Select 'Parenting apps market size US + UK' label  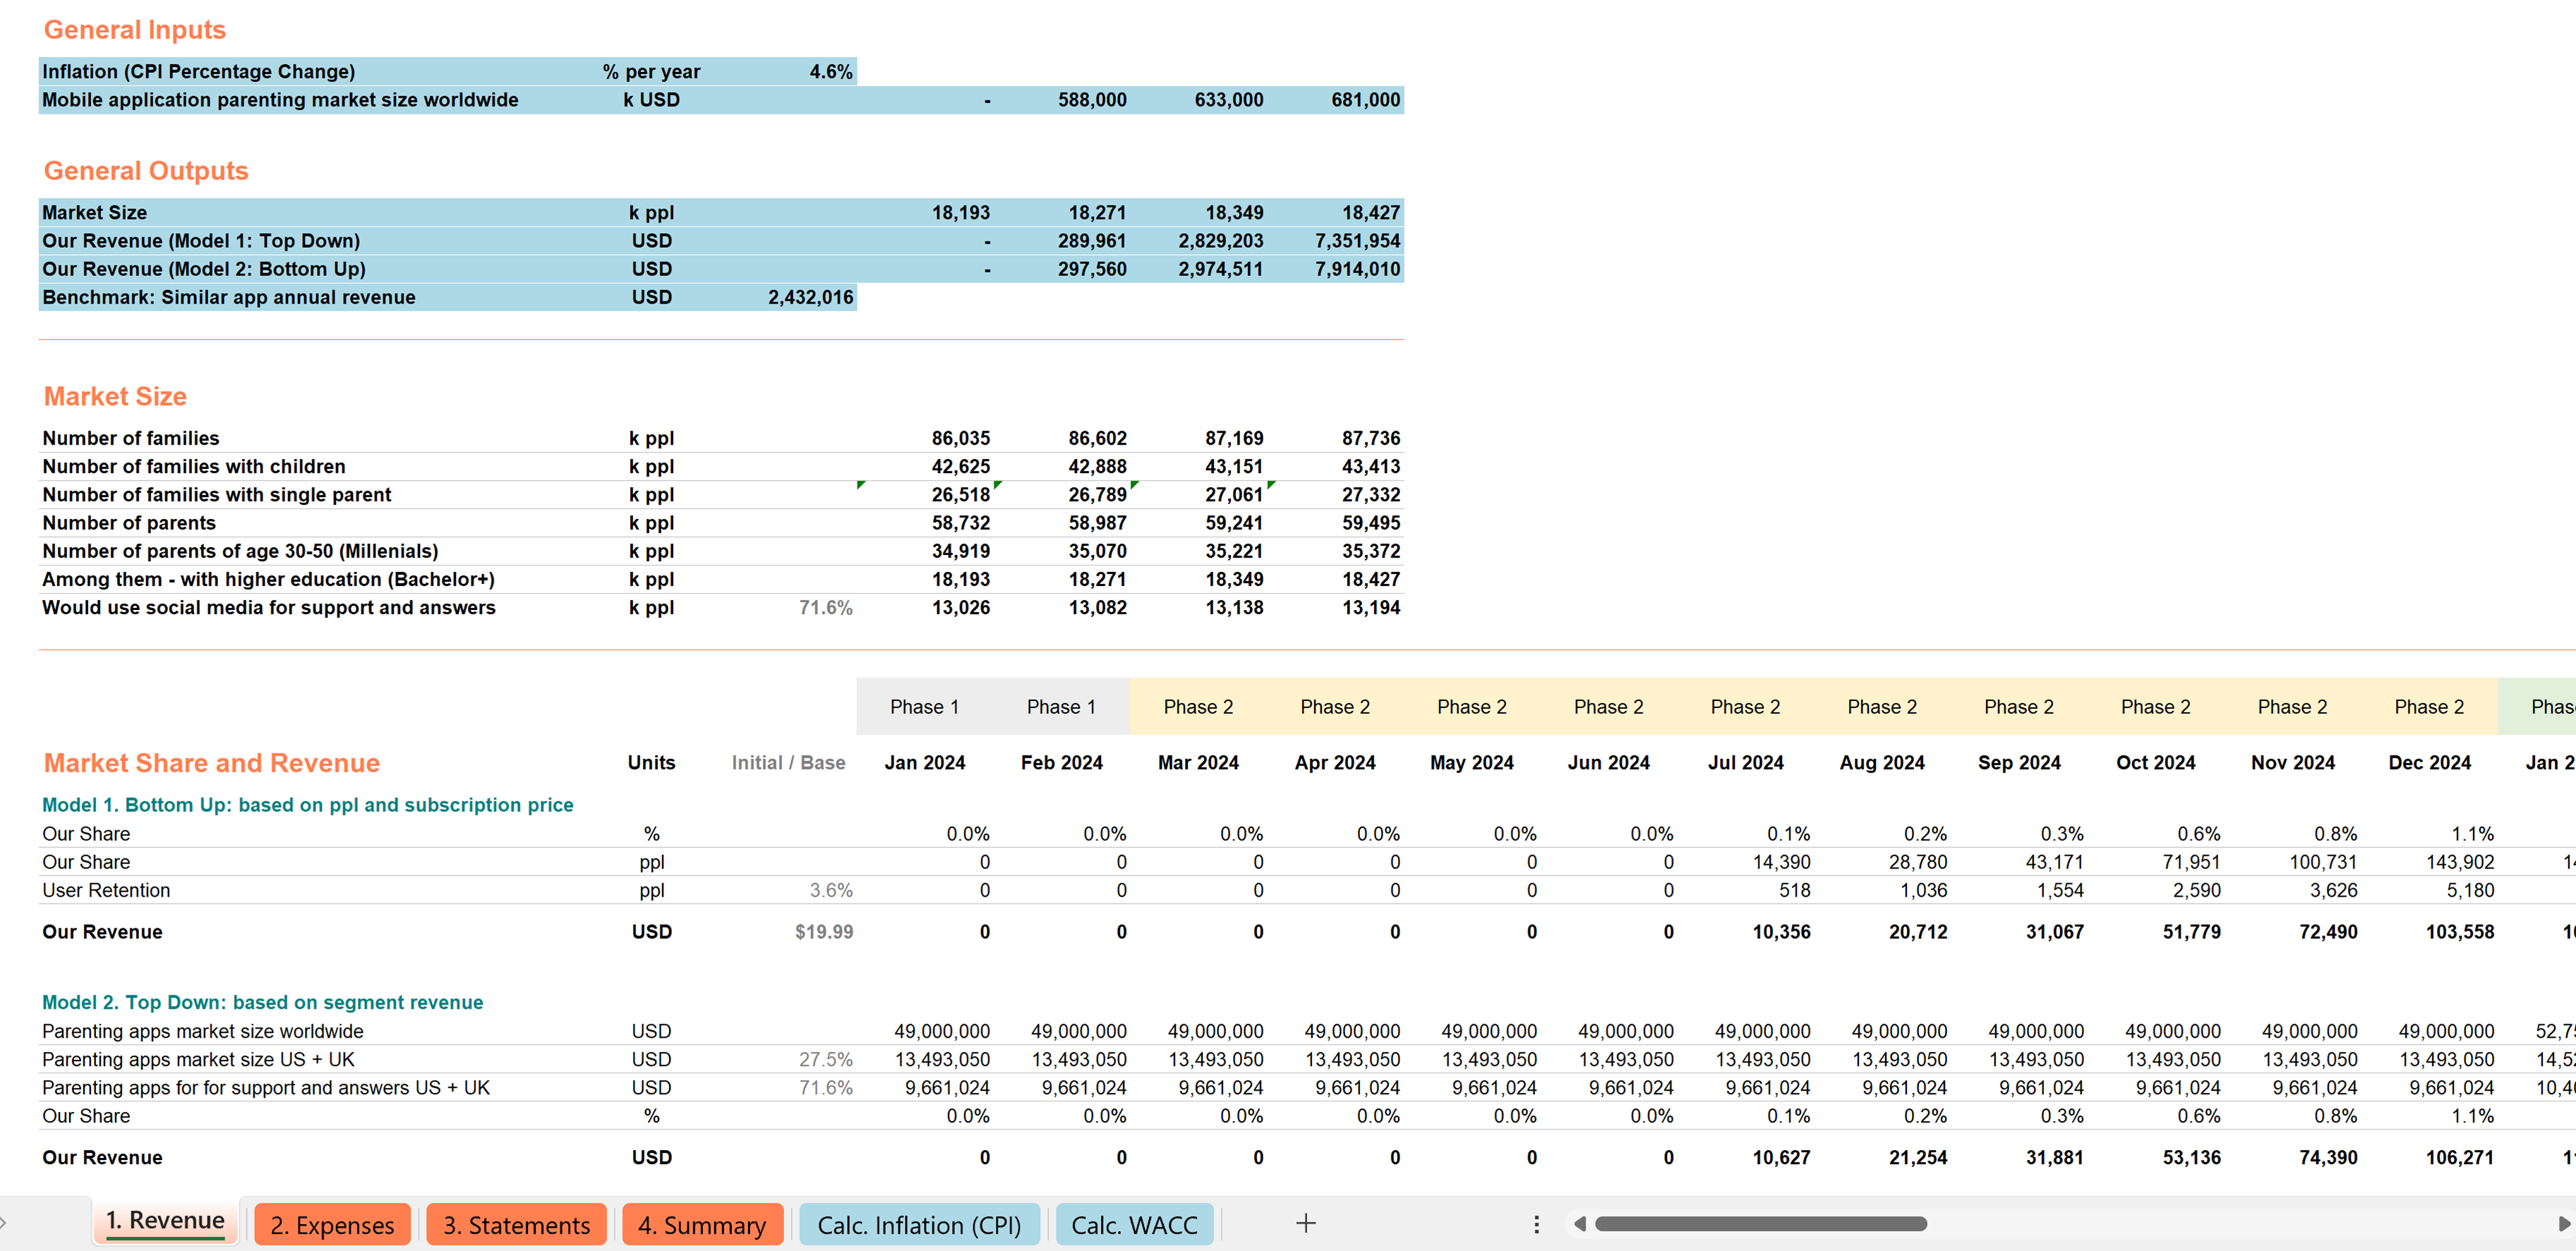198,1059
